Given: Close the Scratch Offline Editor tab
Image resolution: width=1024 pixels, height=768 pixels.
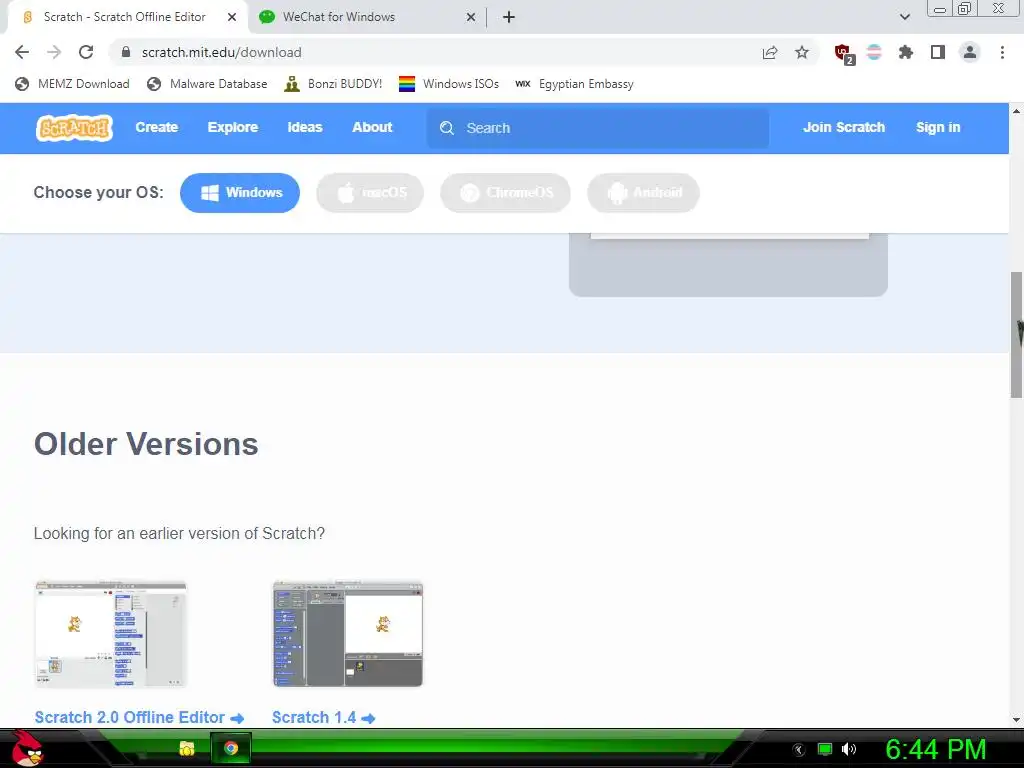Looking at the screenshot, I should click(232, 17).
